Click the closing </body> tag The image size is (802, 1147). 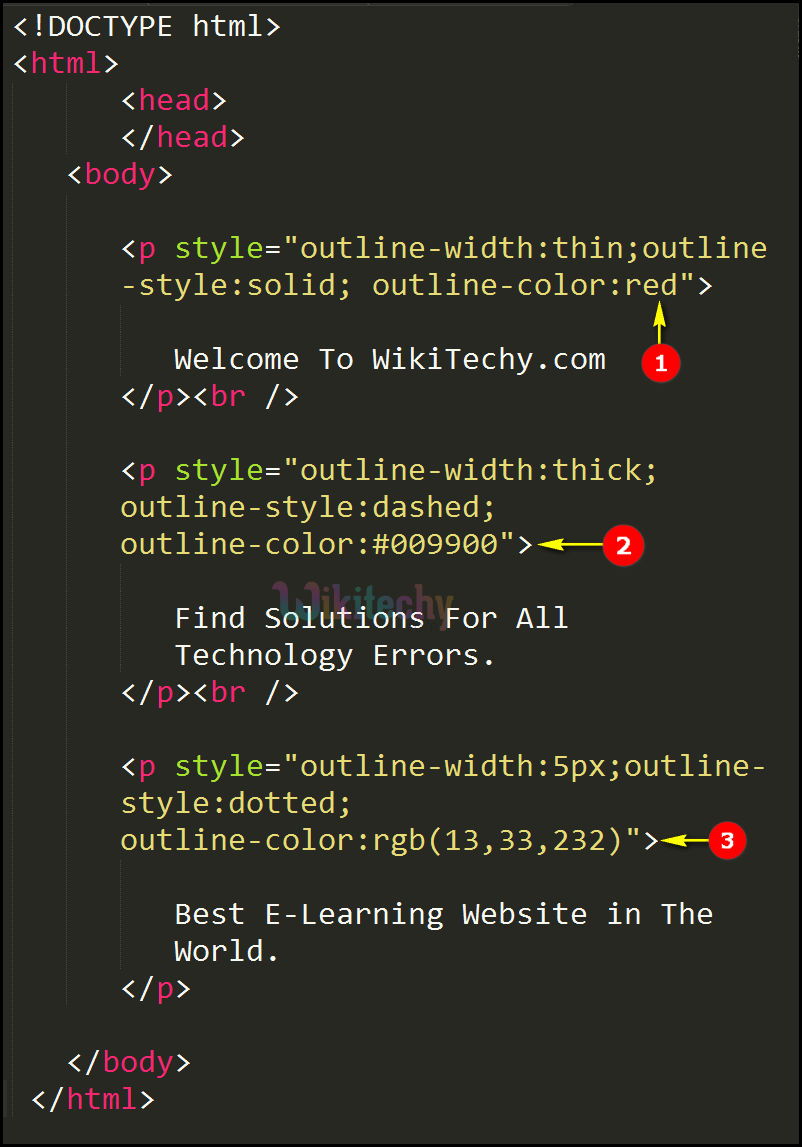click(129, 1062)
